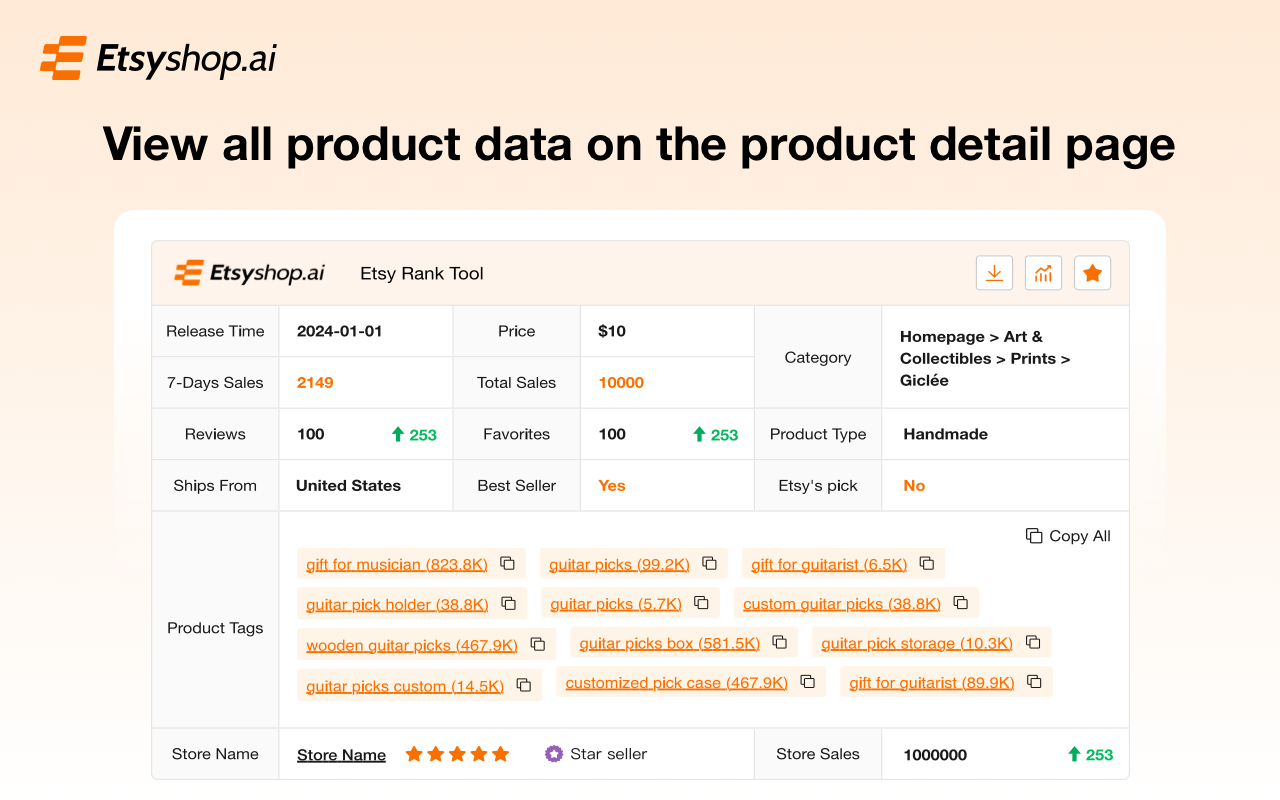
Task: Click the Product Type 'Handmade' entry
Action: point(944,433)
